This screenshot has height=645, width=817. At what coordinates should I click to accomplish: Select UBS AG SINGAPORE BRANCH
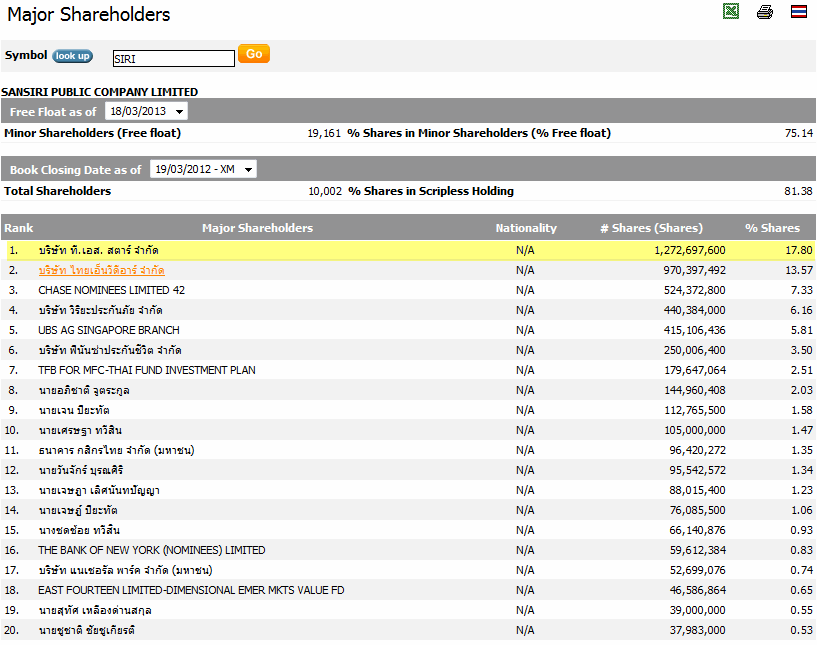(109, 330)
